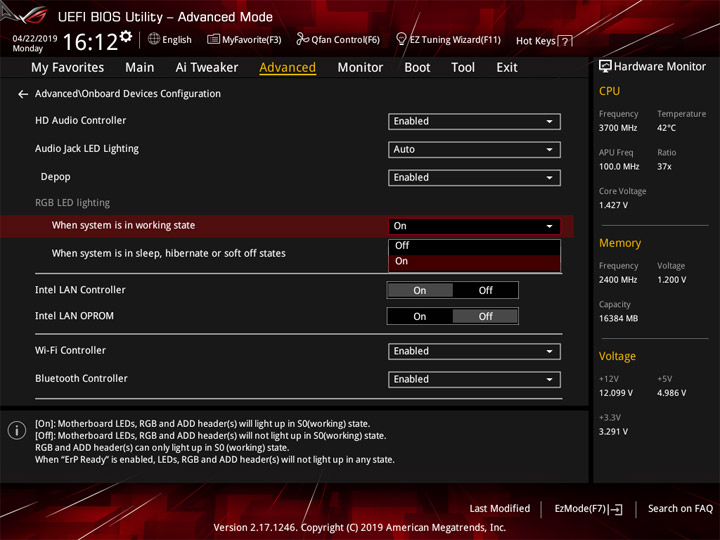Select English language option
Viewport: 720px width, 540px height.
point(177,40)
